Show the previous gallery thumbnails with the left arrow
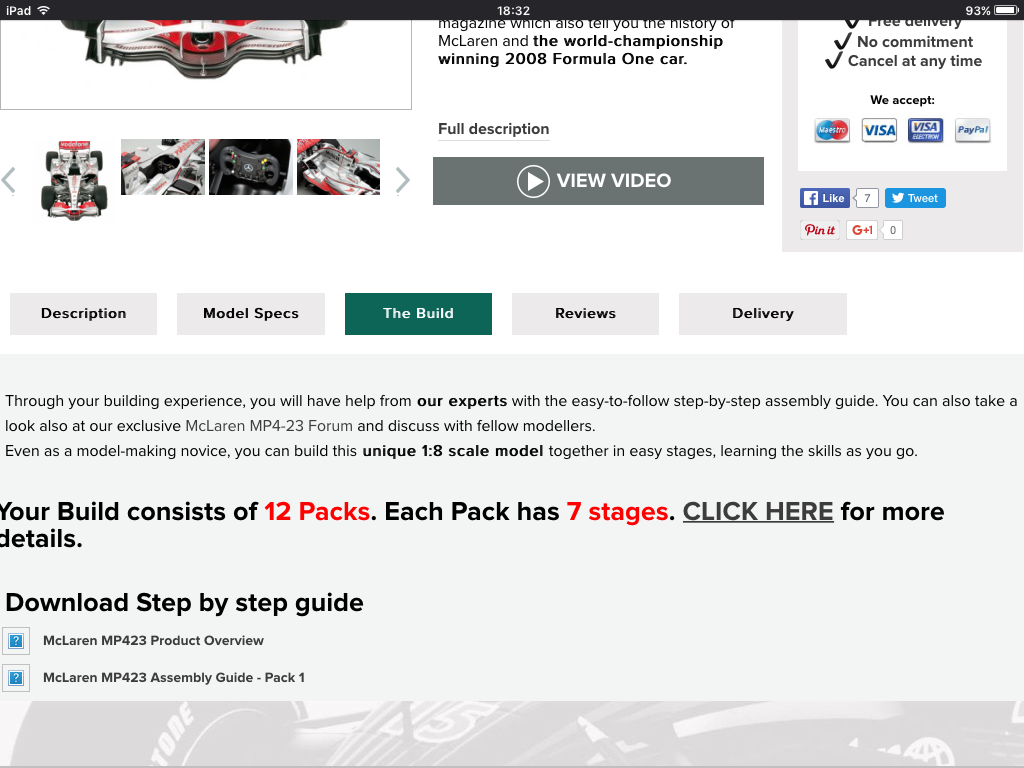The image size is (1024, 768). tap(8, 180)
